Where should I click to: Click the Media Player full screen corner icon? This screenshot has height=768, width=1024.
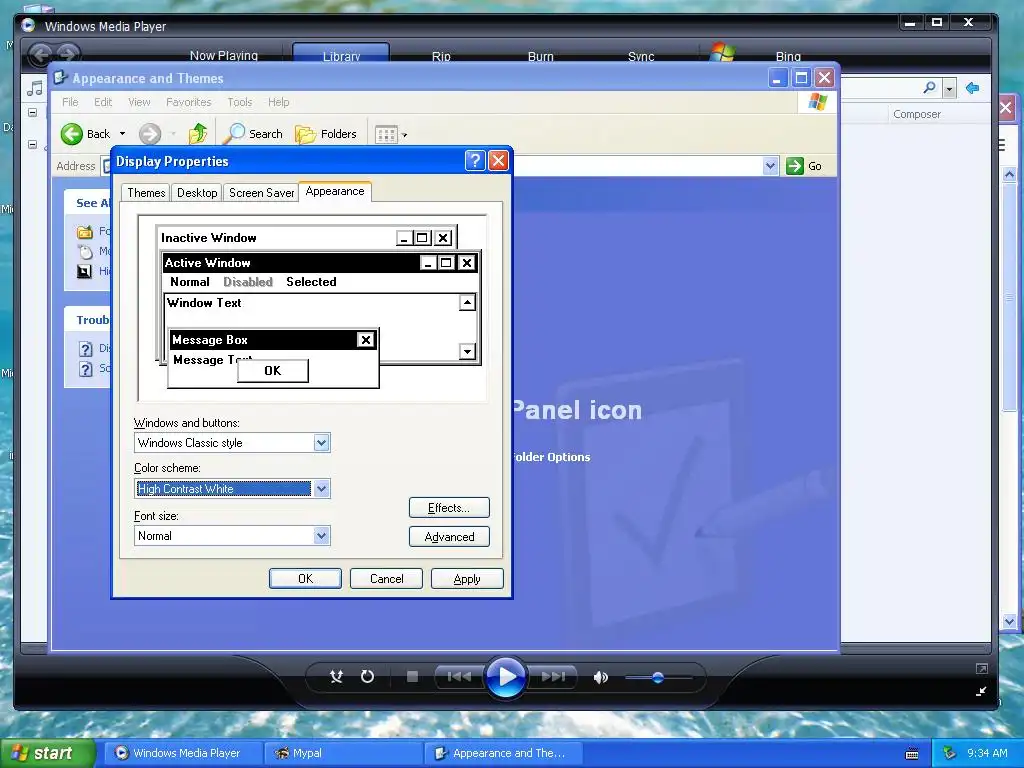[x=981, y=668]
